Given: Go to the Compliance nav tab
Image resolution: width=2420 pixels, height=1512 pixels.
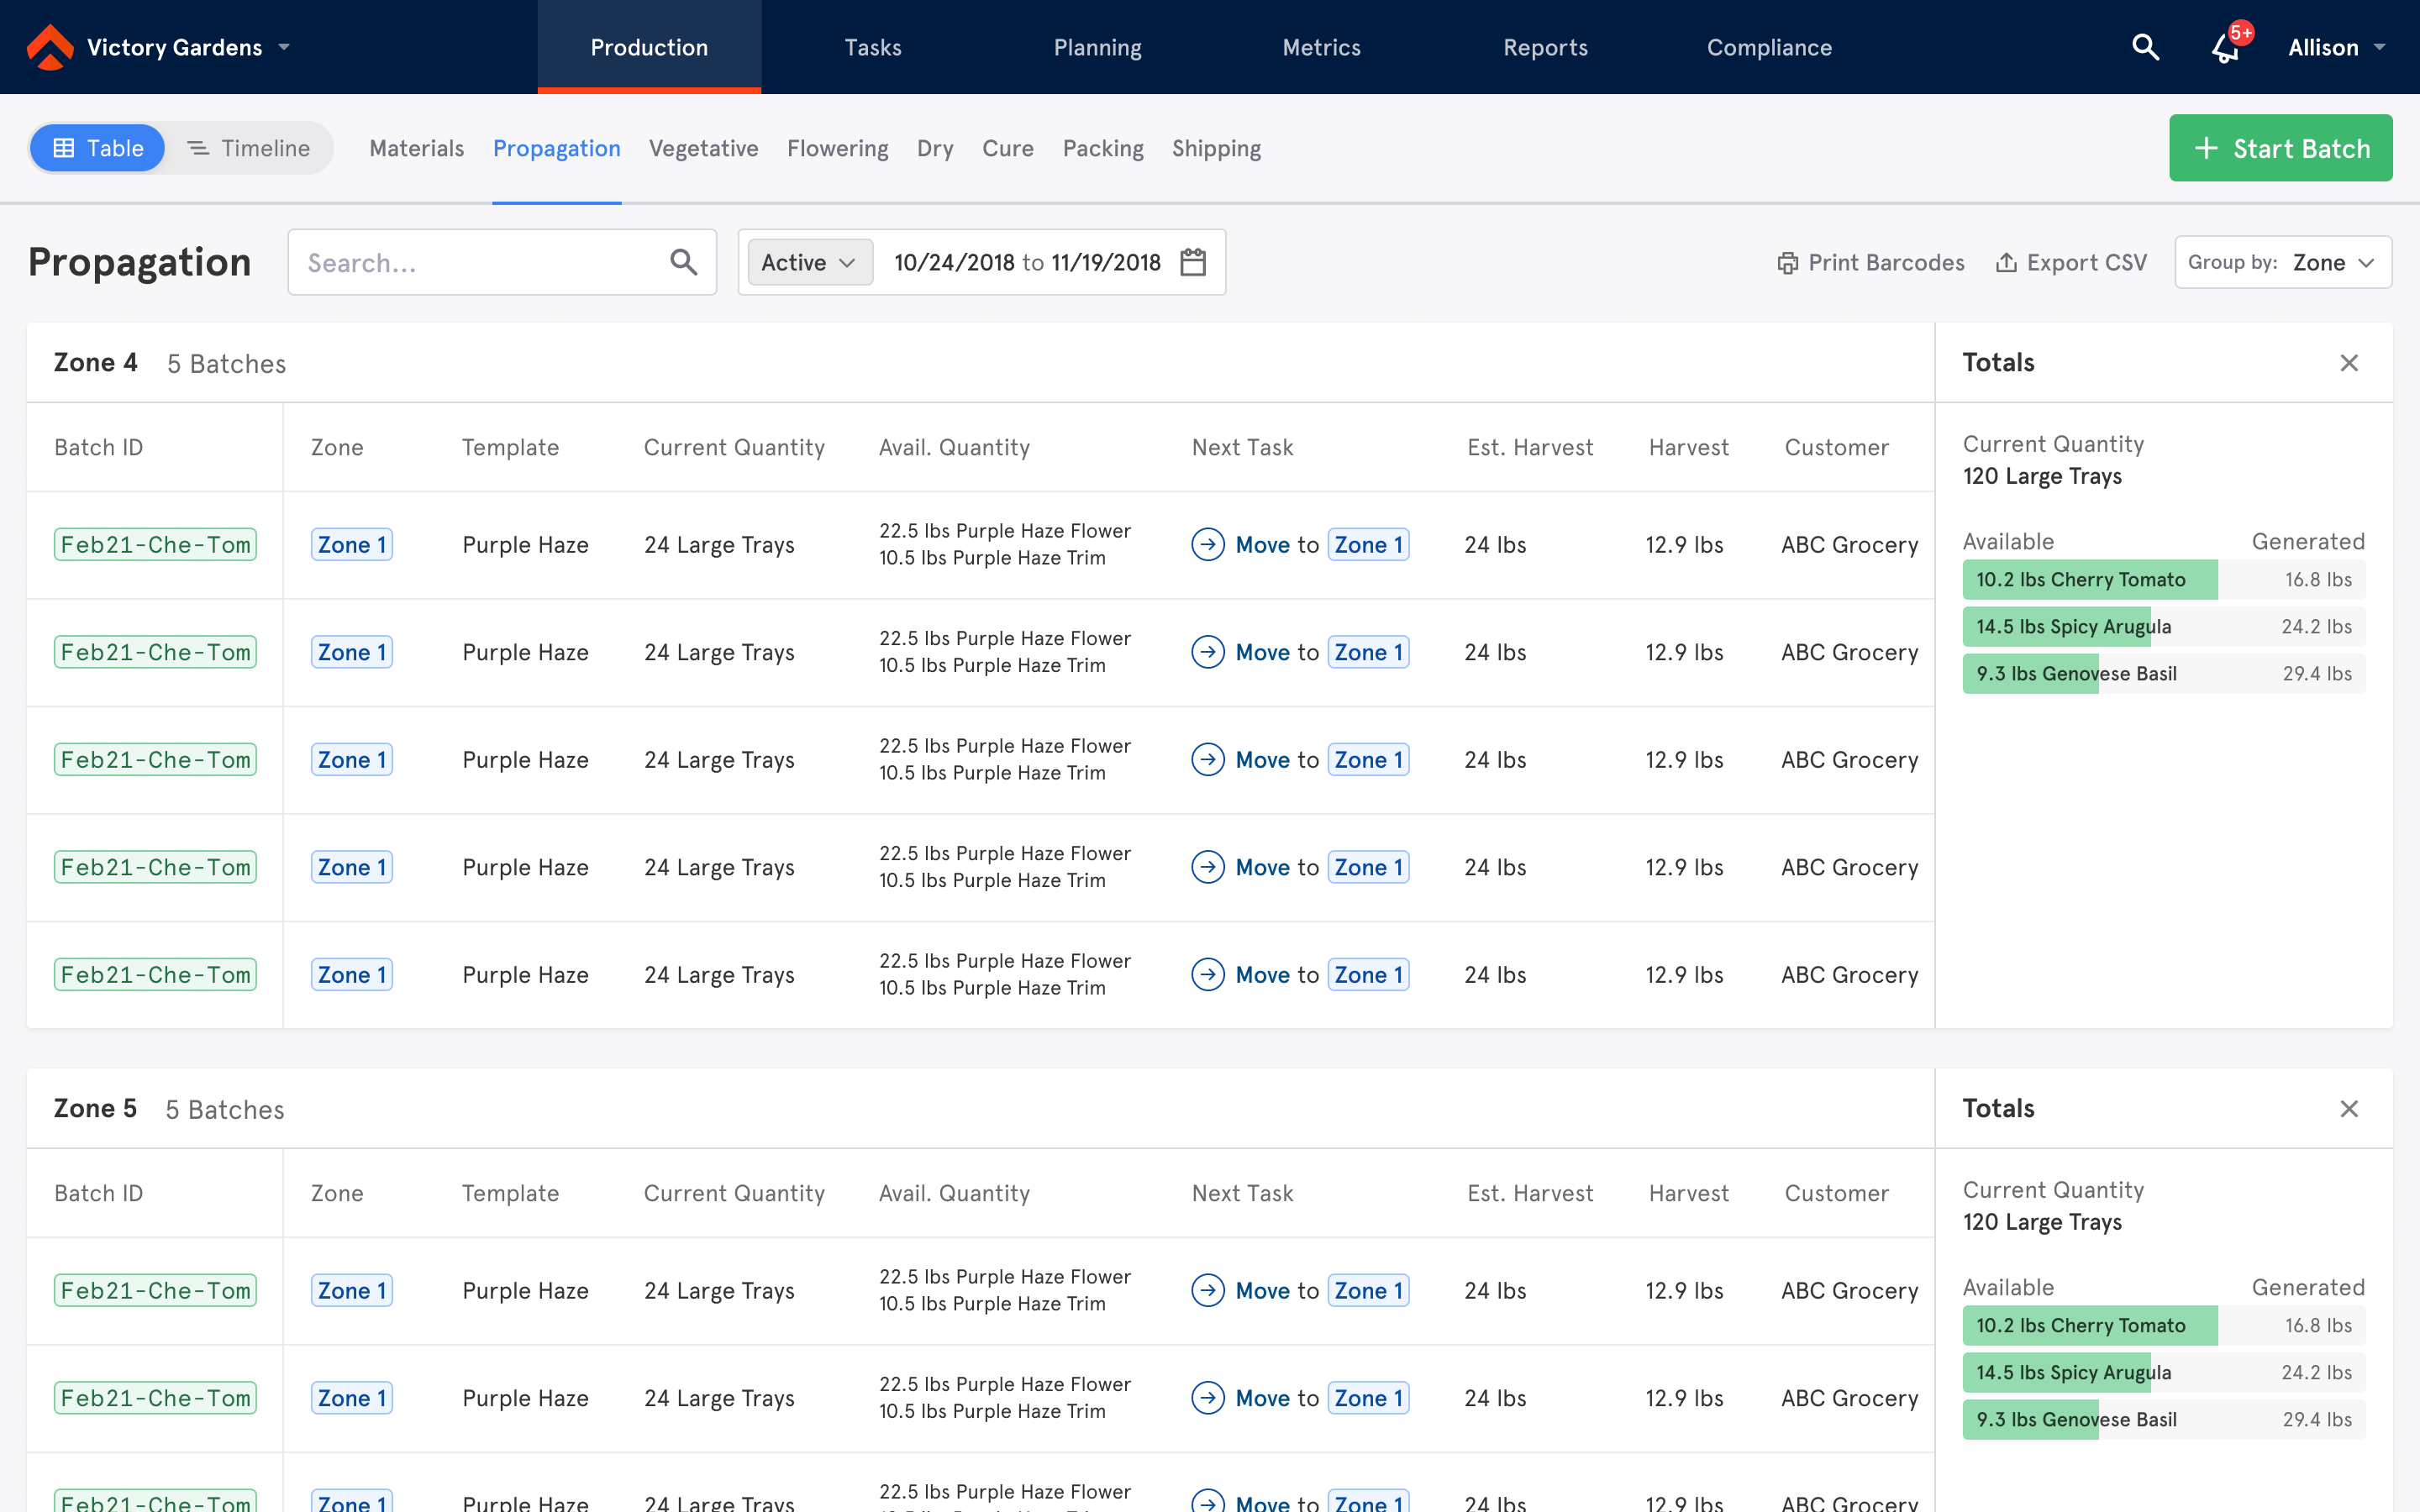Looking at the screenshot, I should point(1769,47).
